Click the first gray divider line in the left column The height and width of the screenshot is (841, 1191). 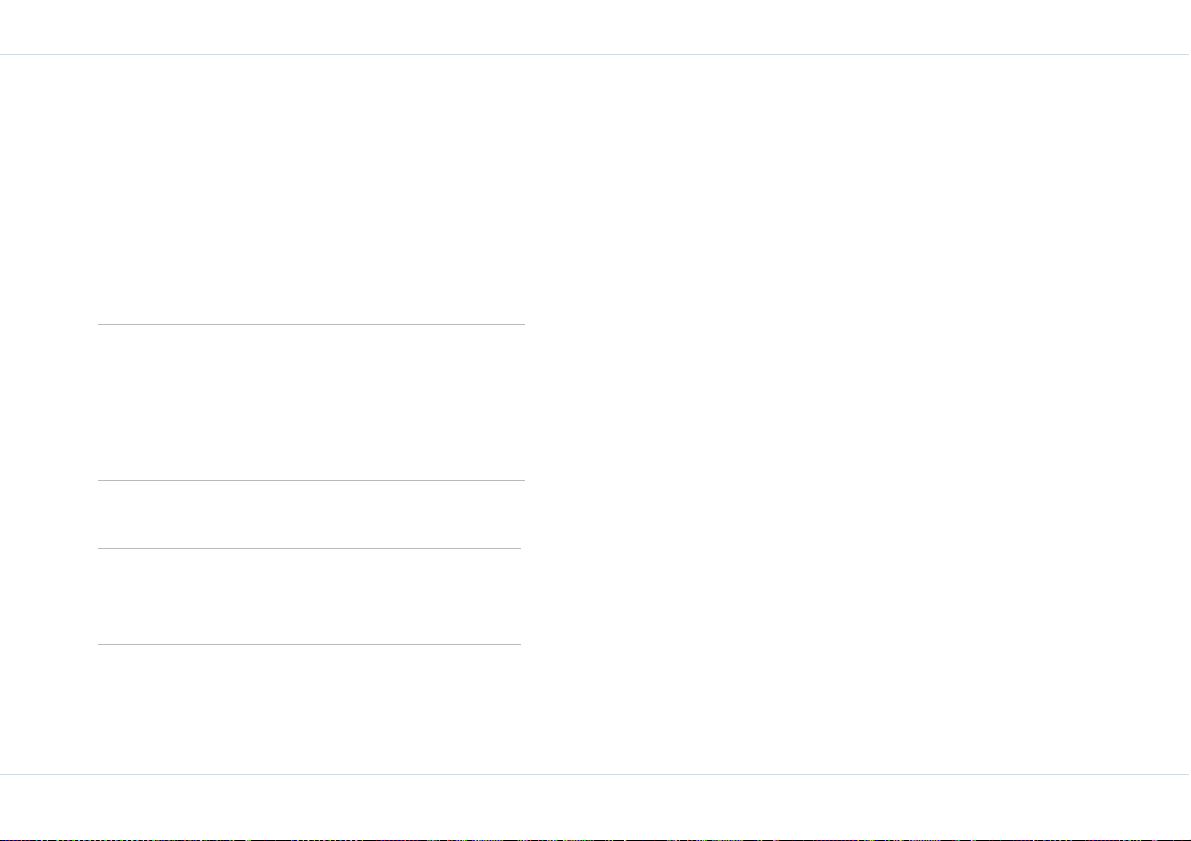pos(311,324)
